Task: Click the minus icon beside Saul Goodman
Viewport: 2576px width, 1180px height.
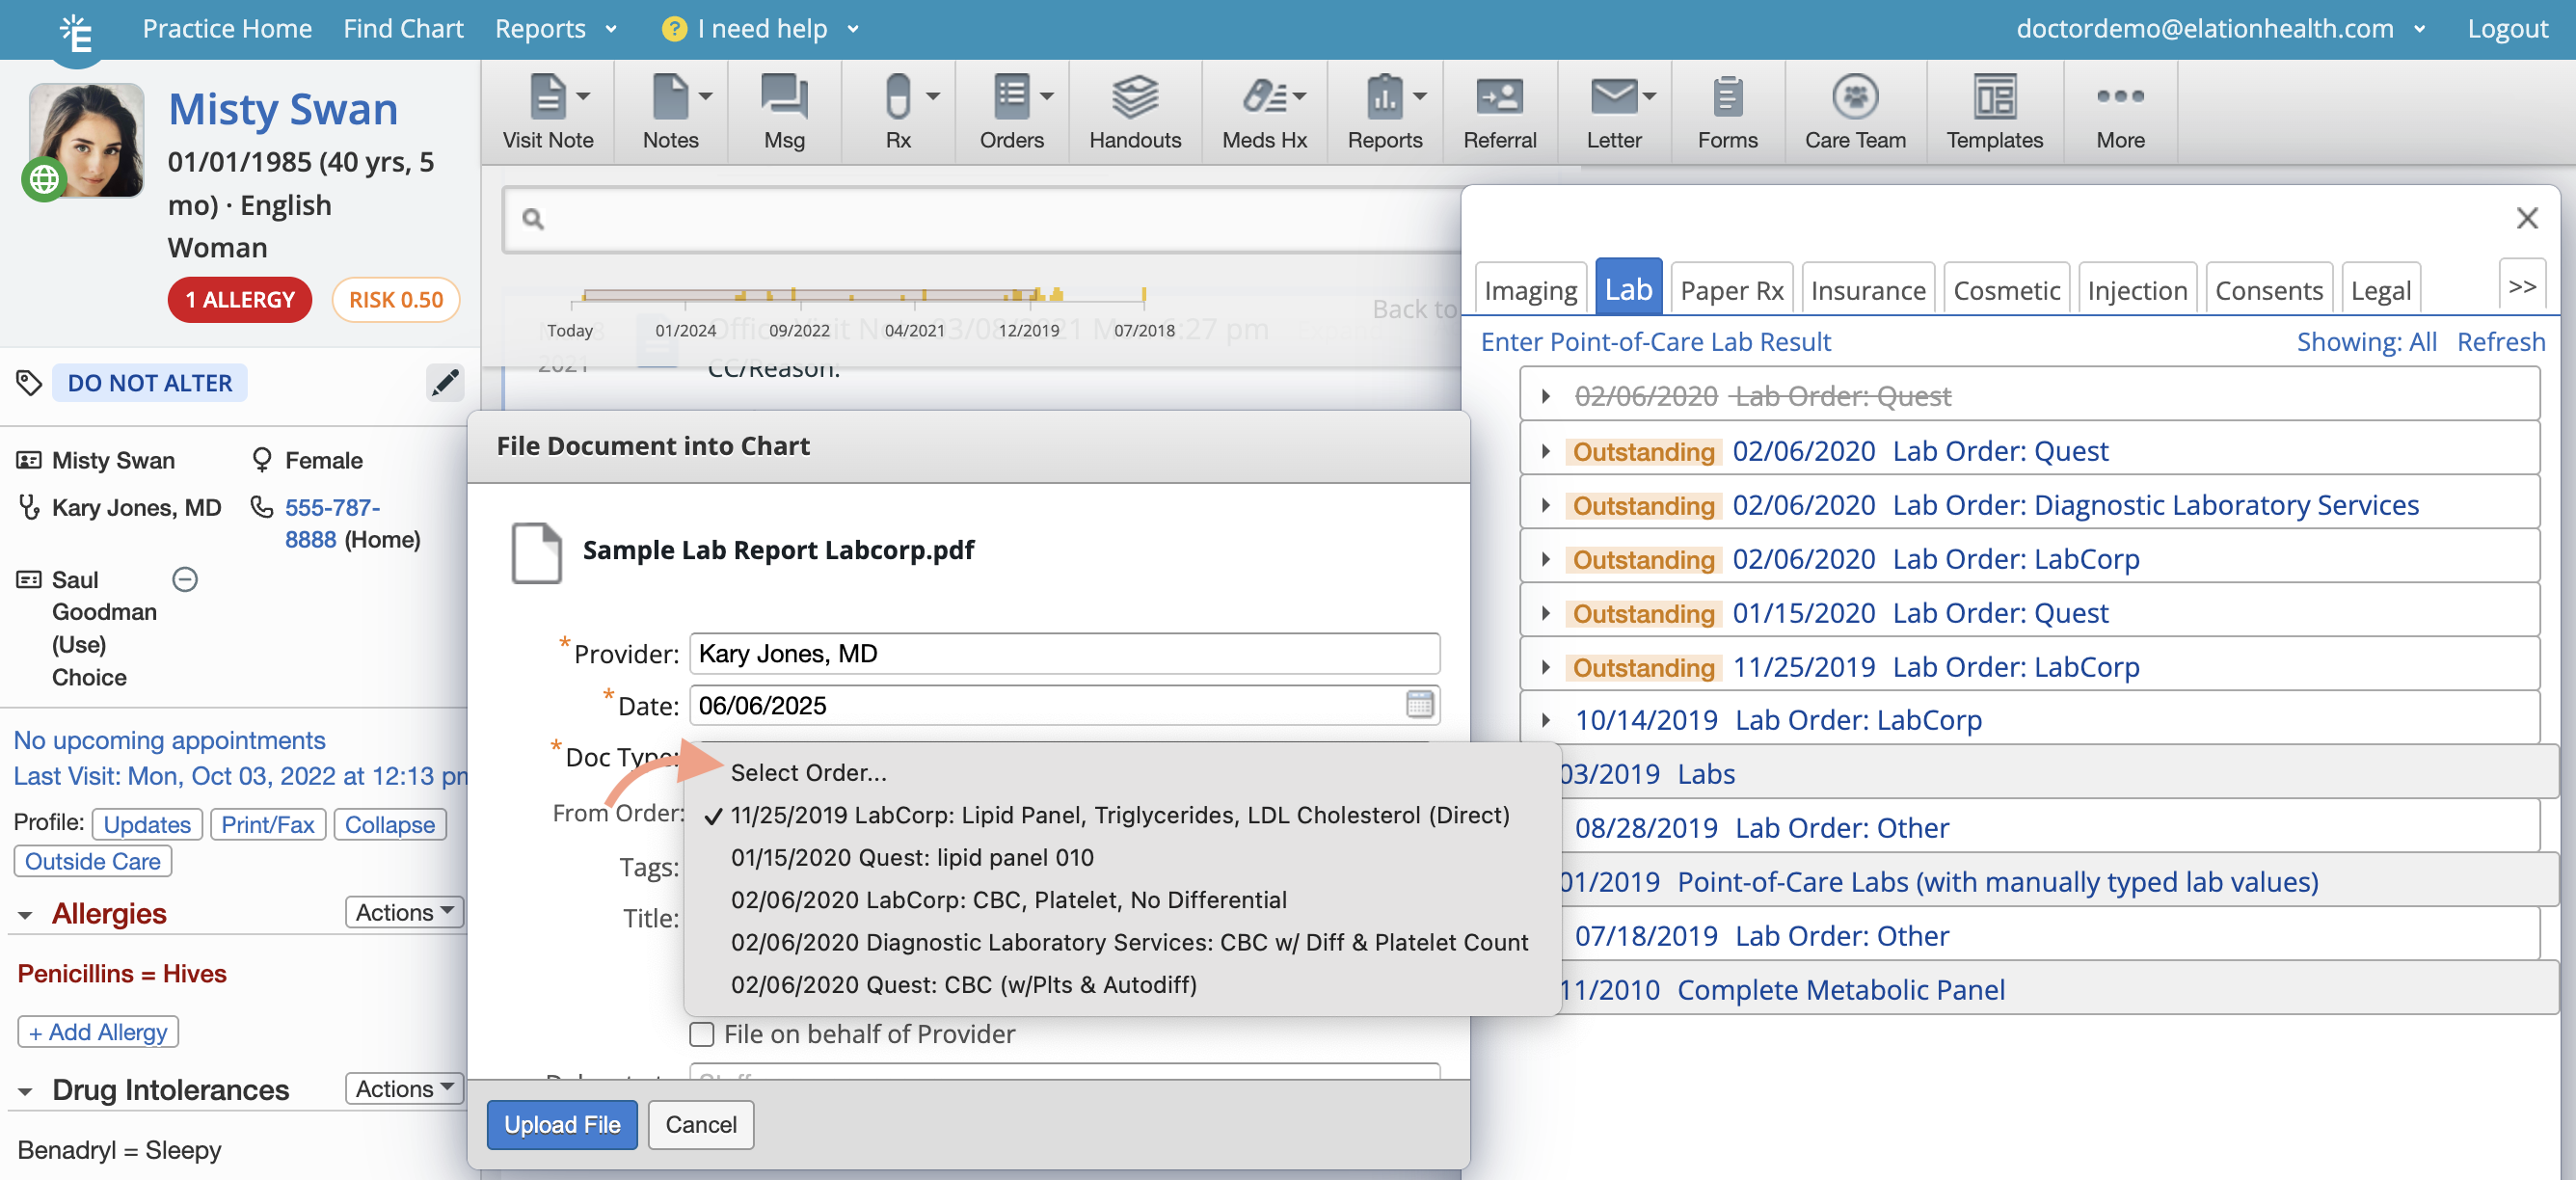Action: coord(185,579)
